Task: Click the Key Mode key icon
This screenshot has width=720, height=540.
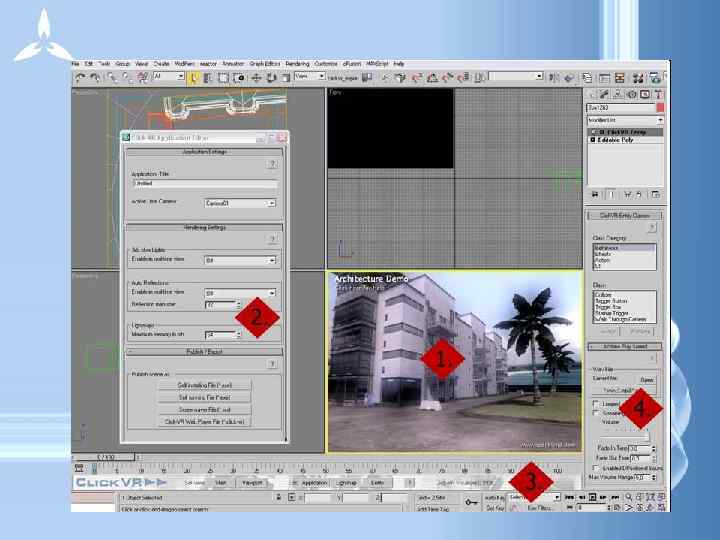Action: pos(471,502)
